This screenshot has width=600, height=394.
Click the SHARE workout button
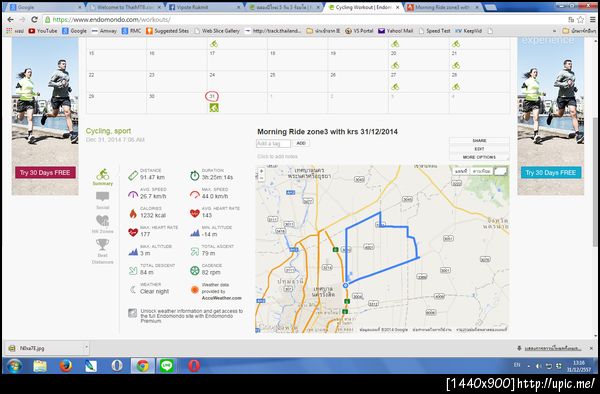click(x=479, y=140)
